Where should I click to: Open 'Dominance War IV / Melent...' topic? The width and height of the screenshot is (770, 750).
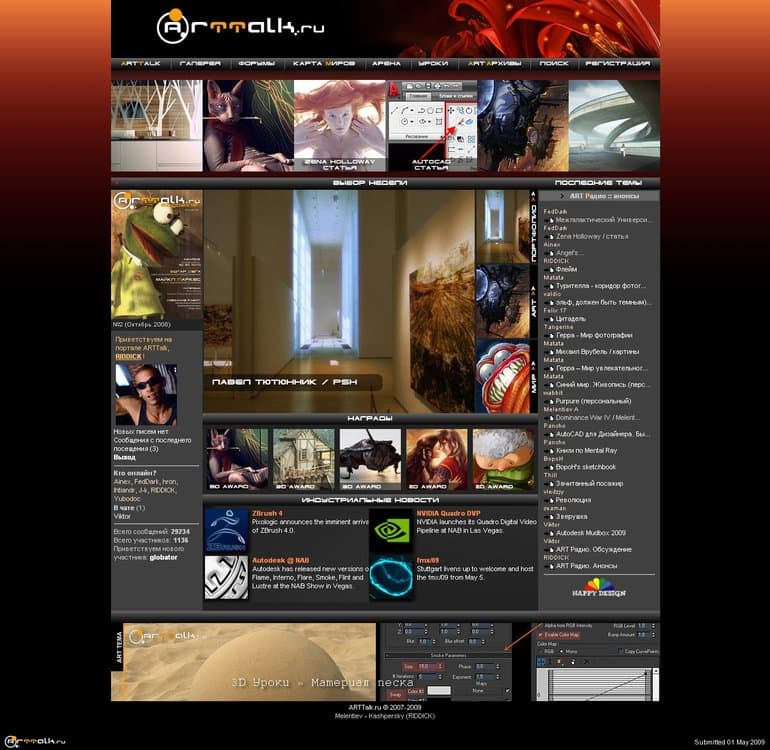tap(598, 417)
